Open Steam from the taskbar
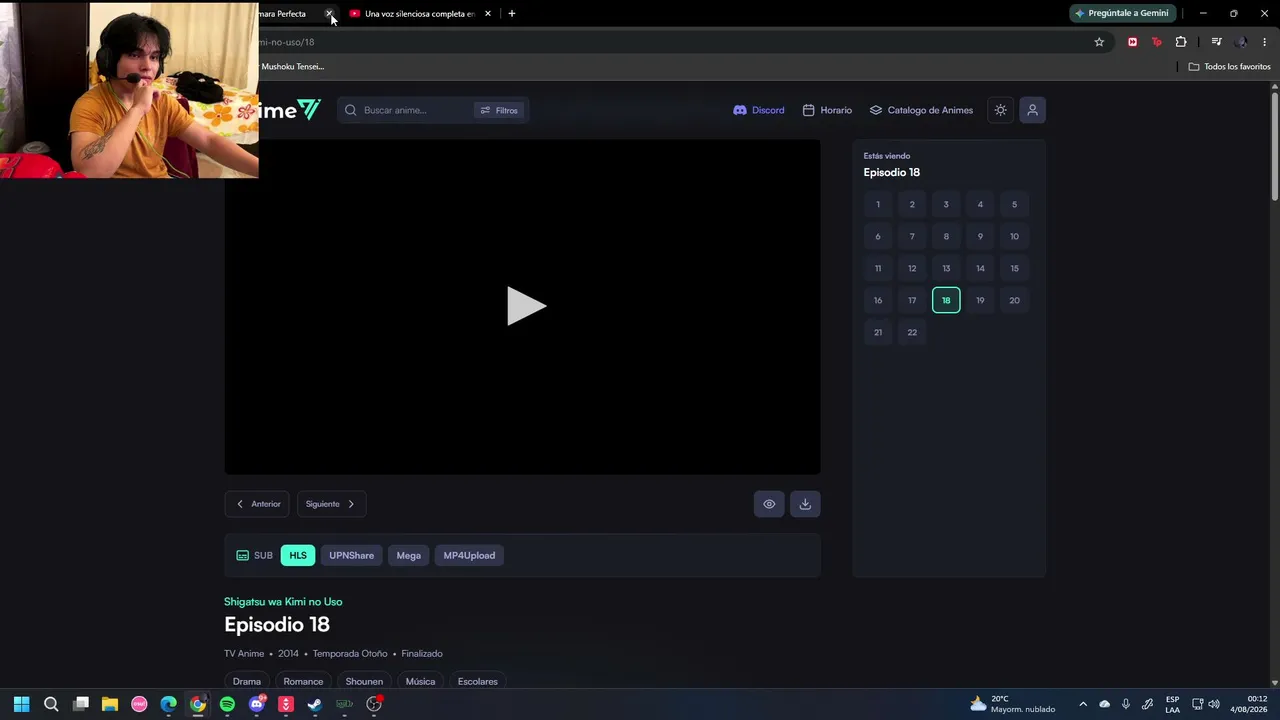This screenshot has width=1280, height=720. (x=314, y=704)
